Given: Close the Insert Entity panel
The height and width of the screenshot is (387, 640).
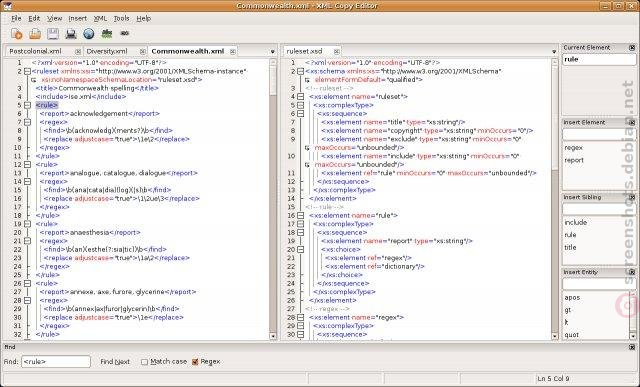Looking at the screenshot, I should (x=632, y=272).
